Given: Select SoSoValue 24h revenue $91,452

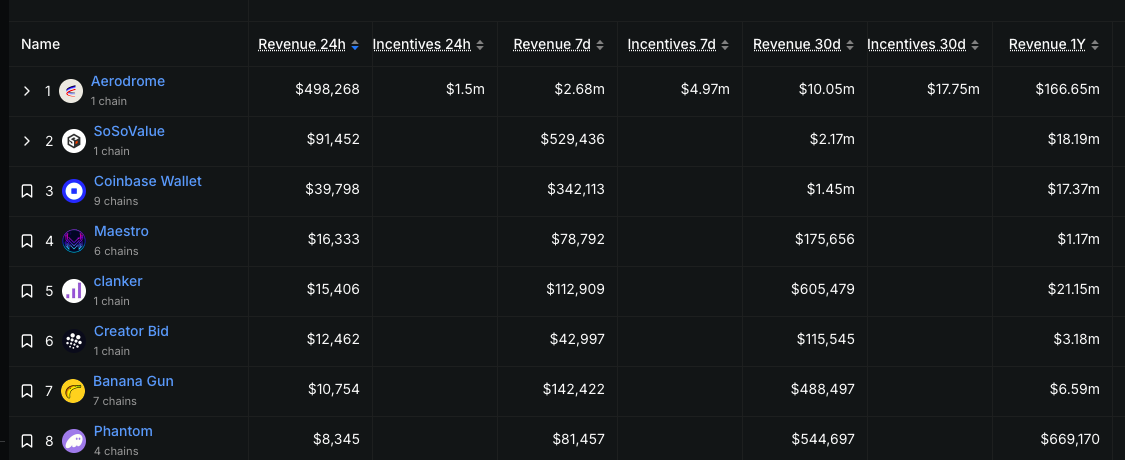Looking at the screenshot, I should click(333, 139).
